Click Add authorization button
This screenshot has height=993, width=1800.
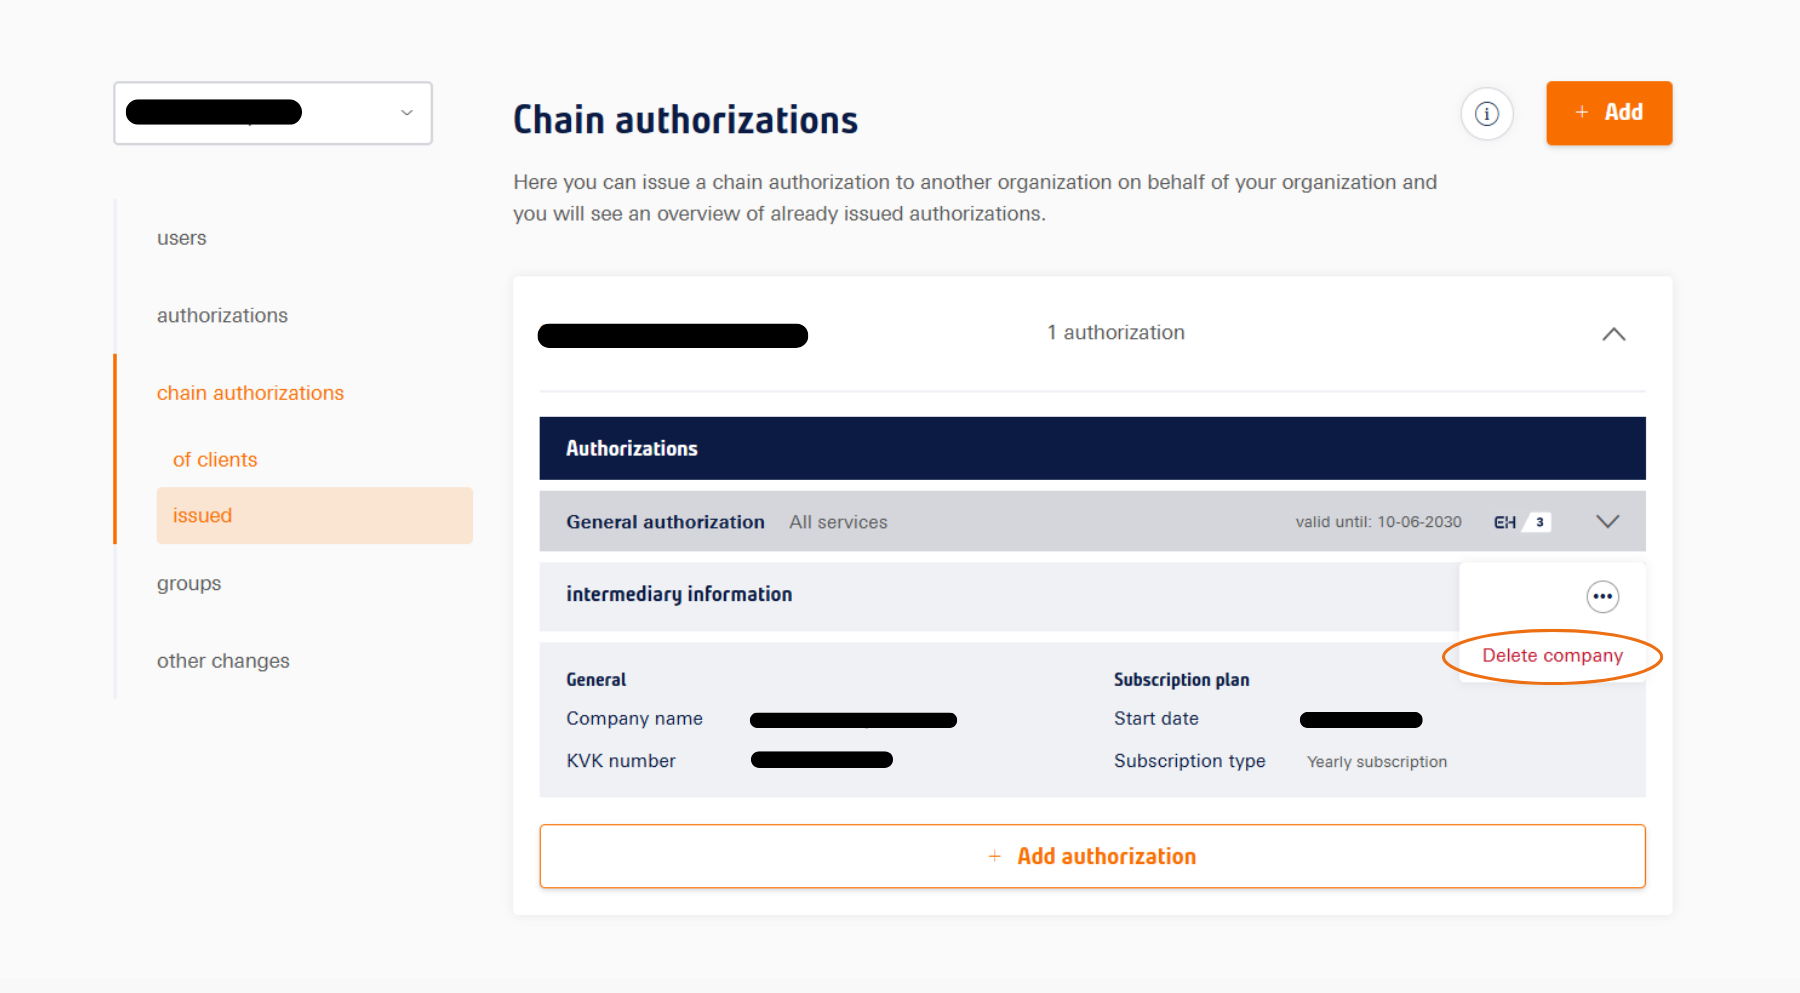tap(1092, 856)
